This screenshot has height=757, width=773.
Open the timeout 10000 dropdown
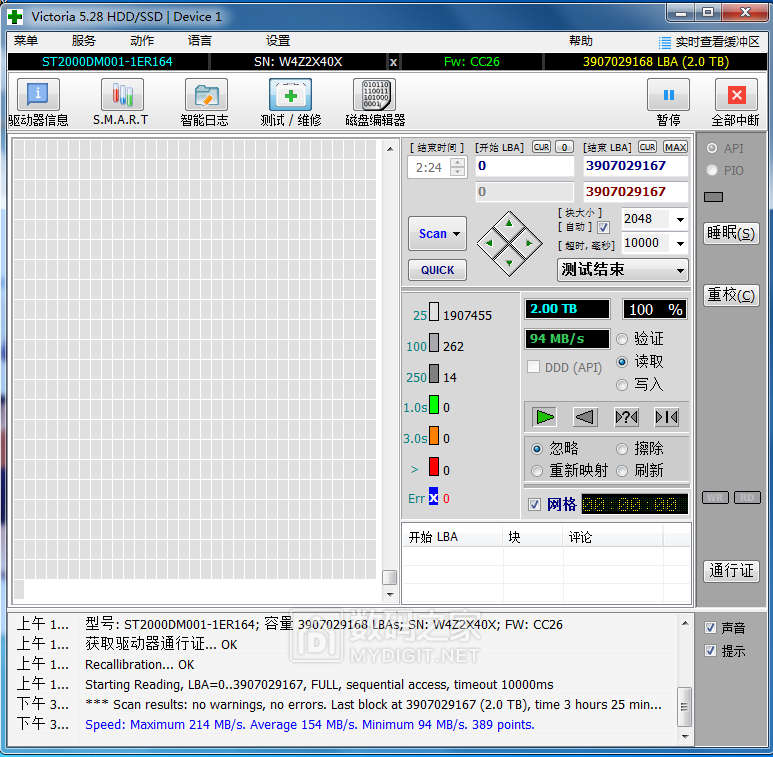(680, 243)
